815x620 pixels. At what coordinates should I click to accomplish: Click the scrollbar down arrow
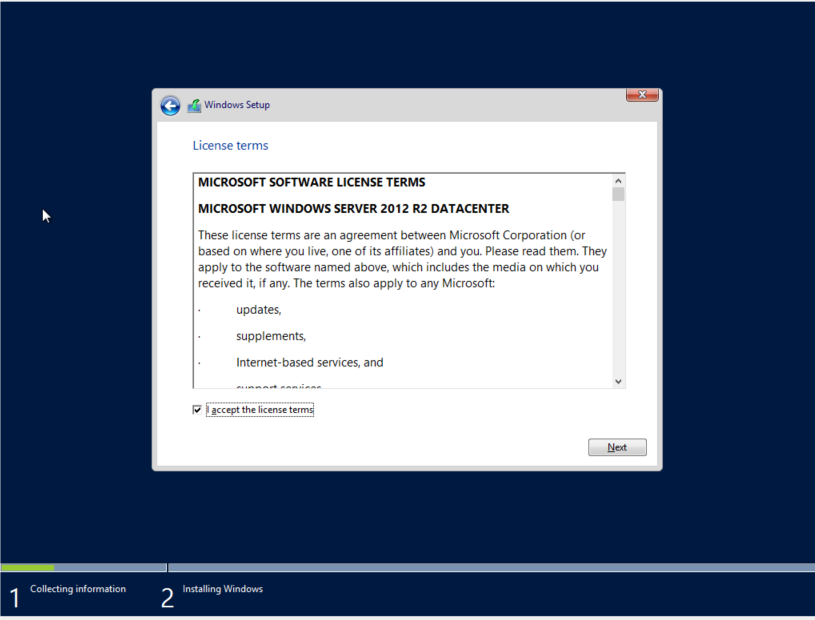tap(618, 381)
